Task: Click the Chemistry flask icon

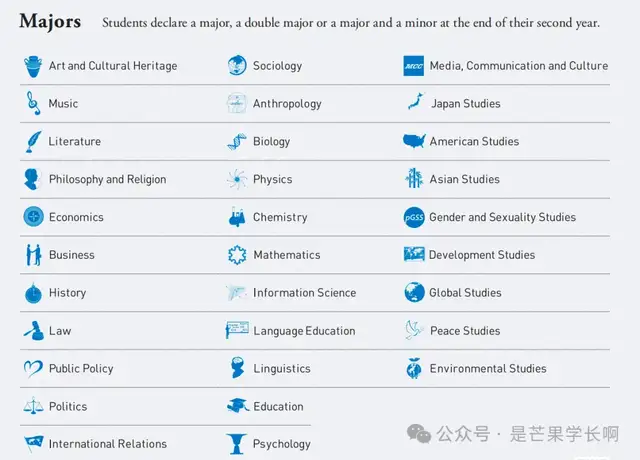Action: pos(236,216)
